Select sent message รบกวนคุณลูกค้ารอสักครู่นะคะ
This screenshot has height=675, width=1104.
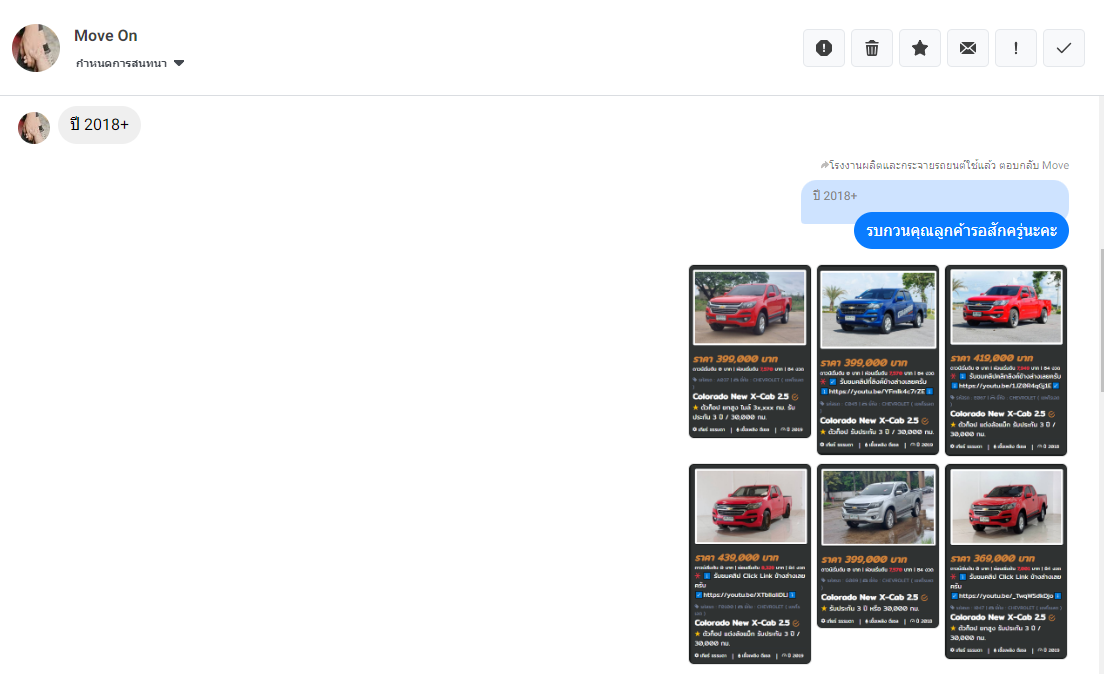pos(961,230)
